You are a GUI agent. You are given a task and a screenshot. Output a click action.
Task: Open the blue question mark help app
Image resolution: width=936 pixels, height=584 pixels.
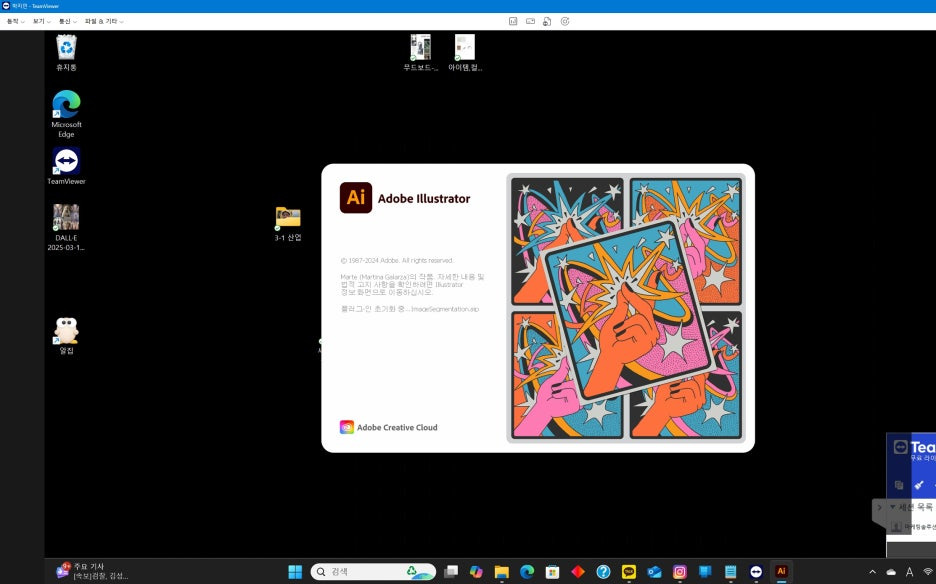(x=604, y=571)
